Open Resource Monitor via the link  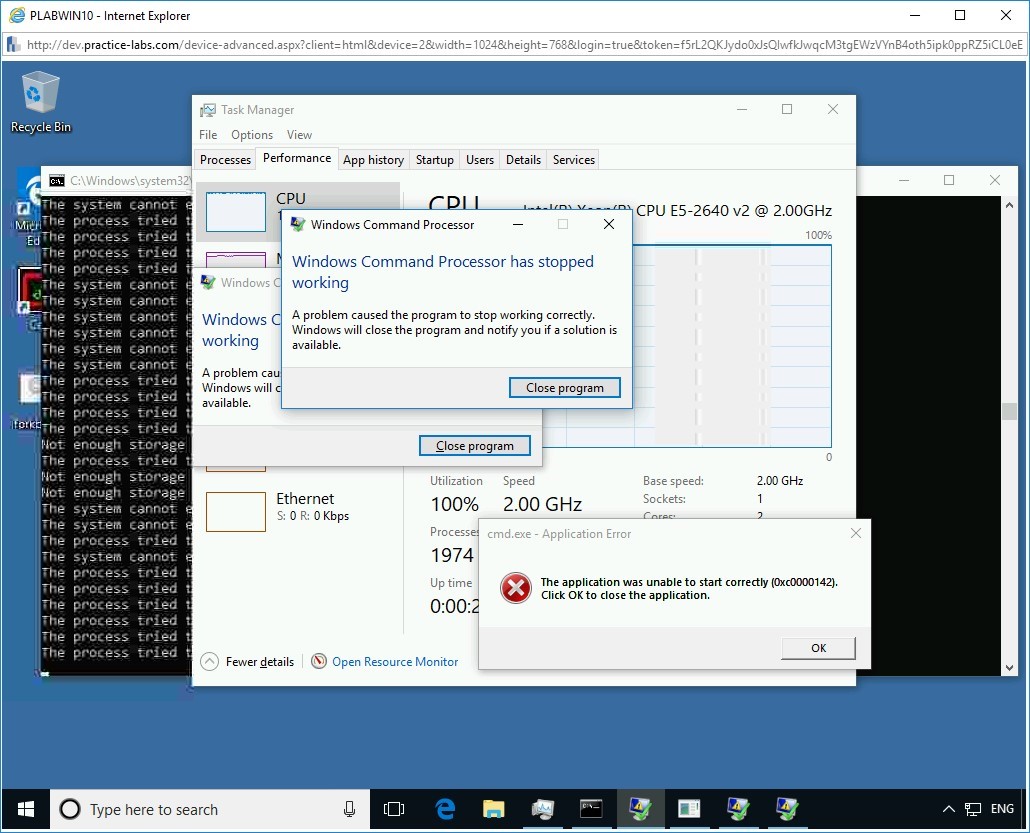pos(396,662)
